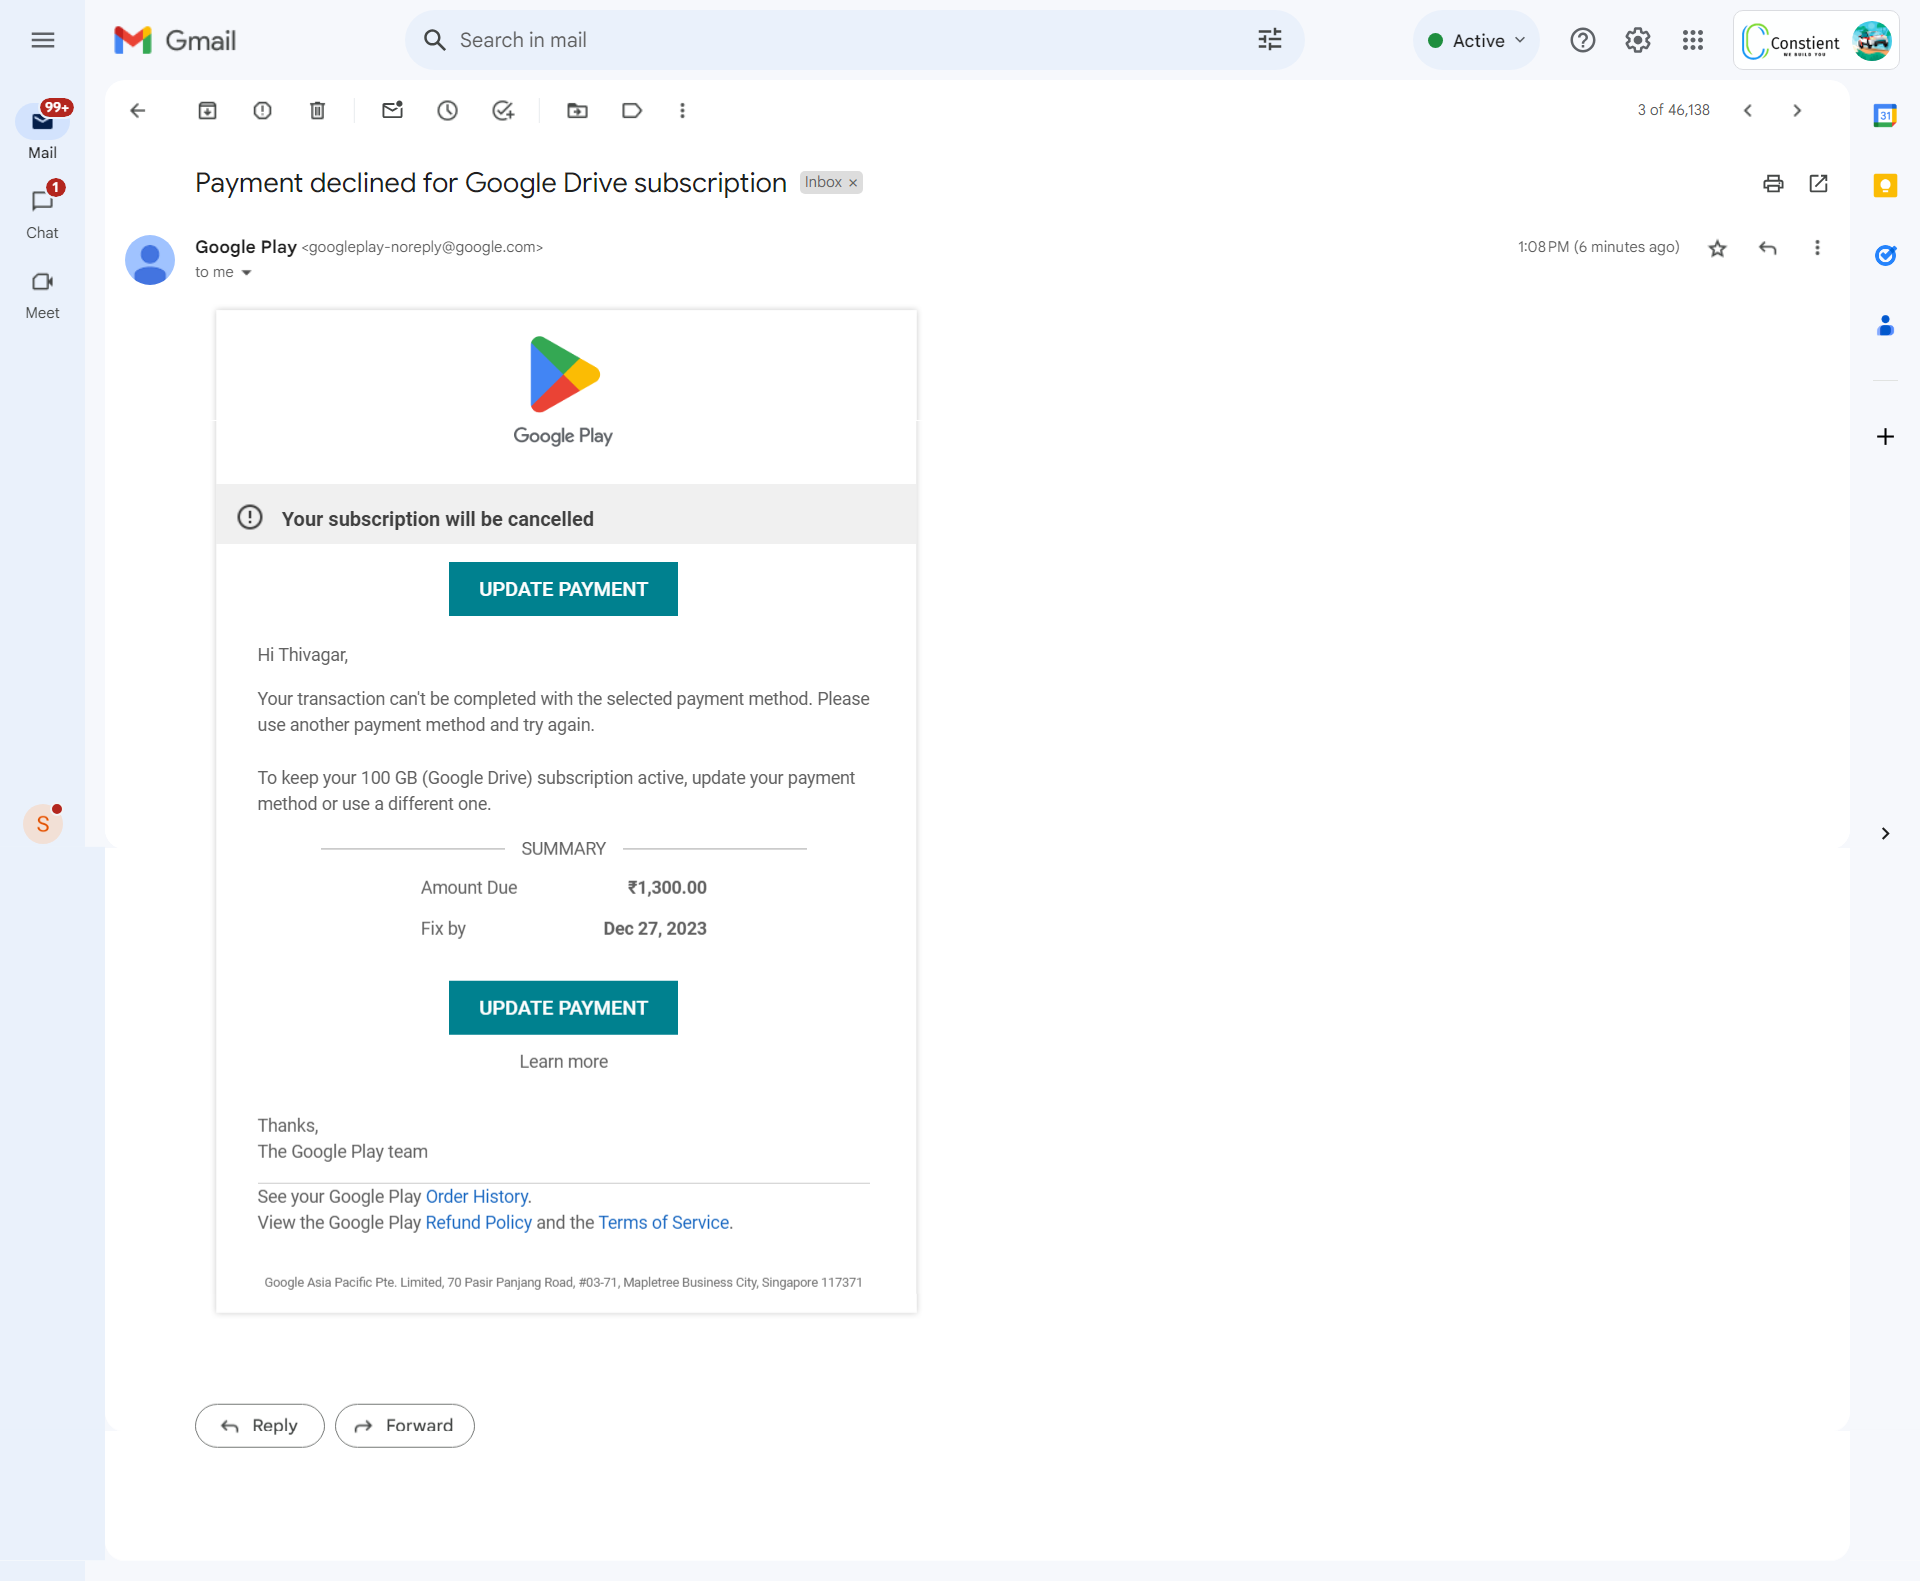Remove the Inbox label from this email
Screen dimensions: 1920x1582
(853, 183)
